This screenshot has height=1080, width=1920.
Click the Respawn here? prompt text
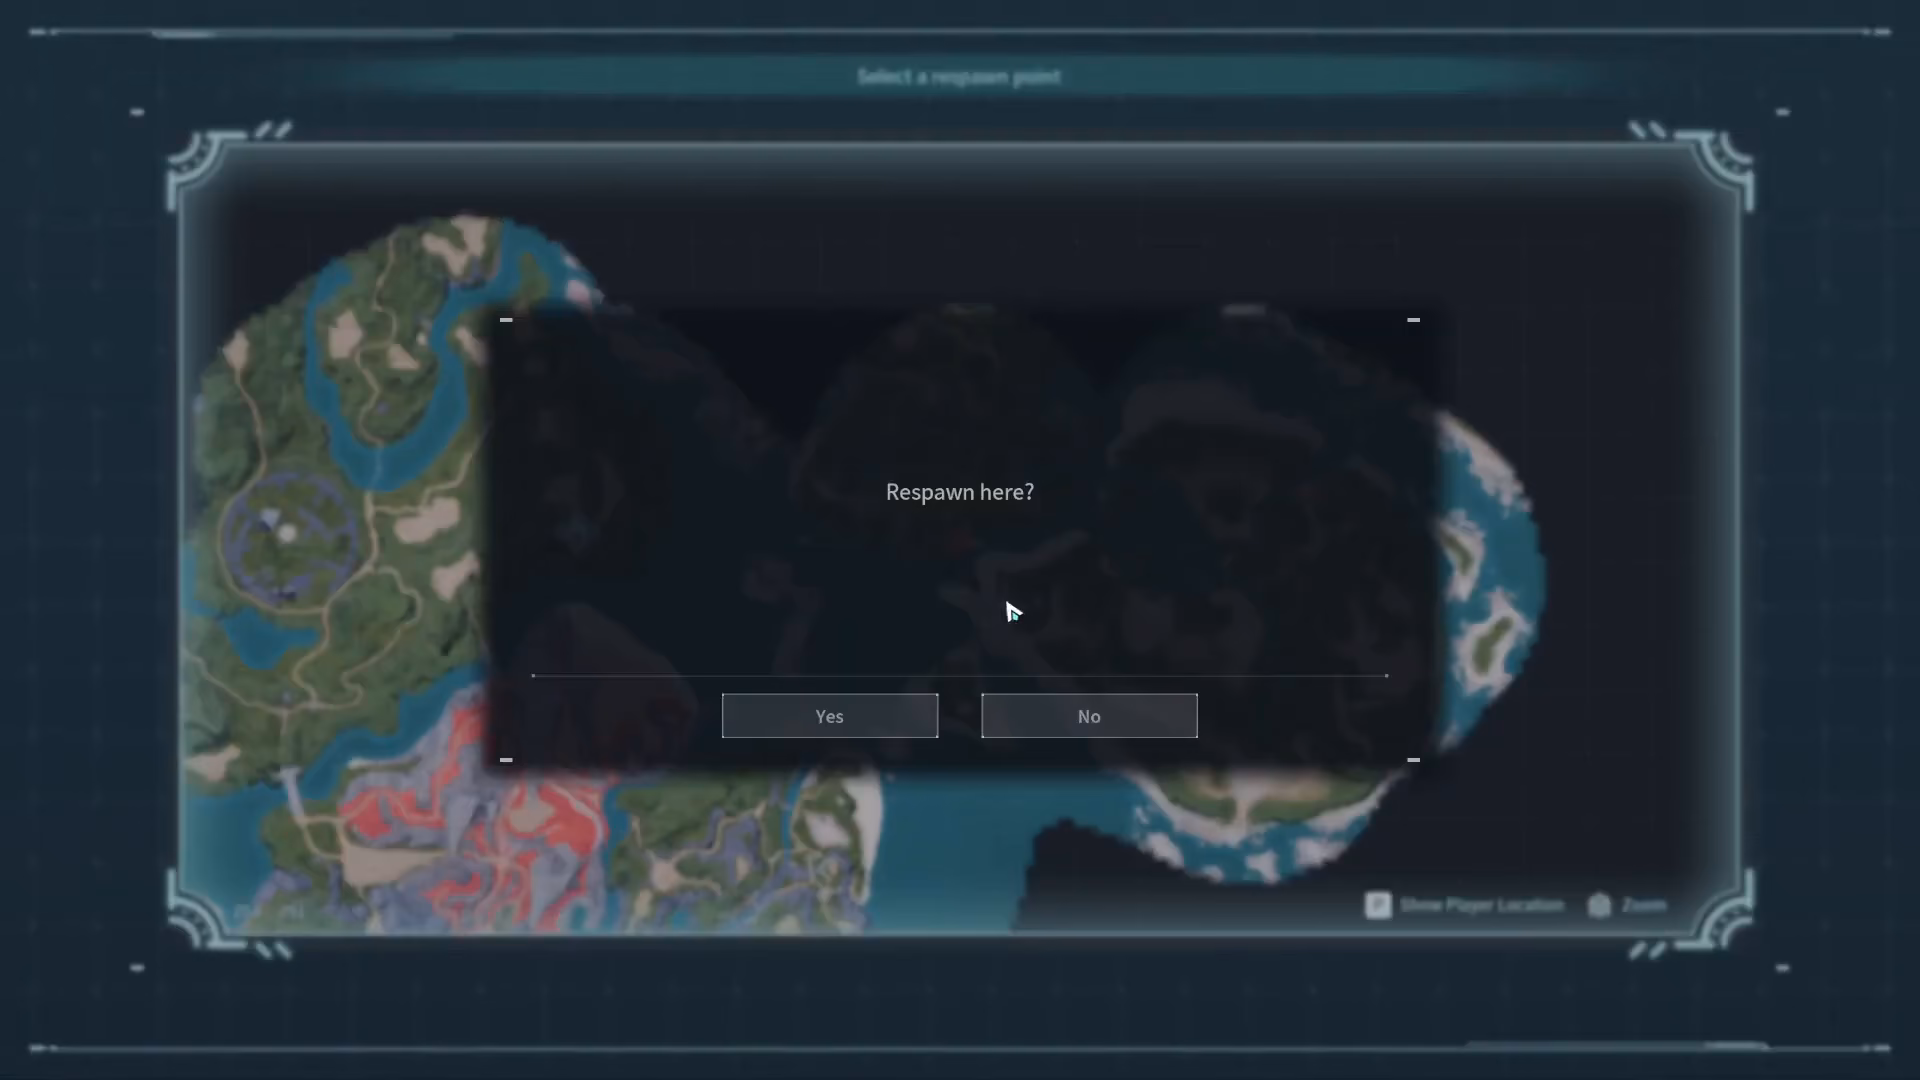coord(960,492)
